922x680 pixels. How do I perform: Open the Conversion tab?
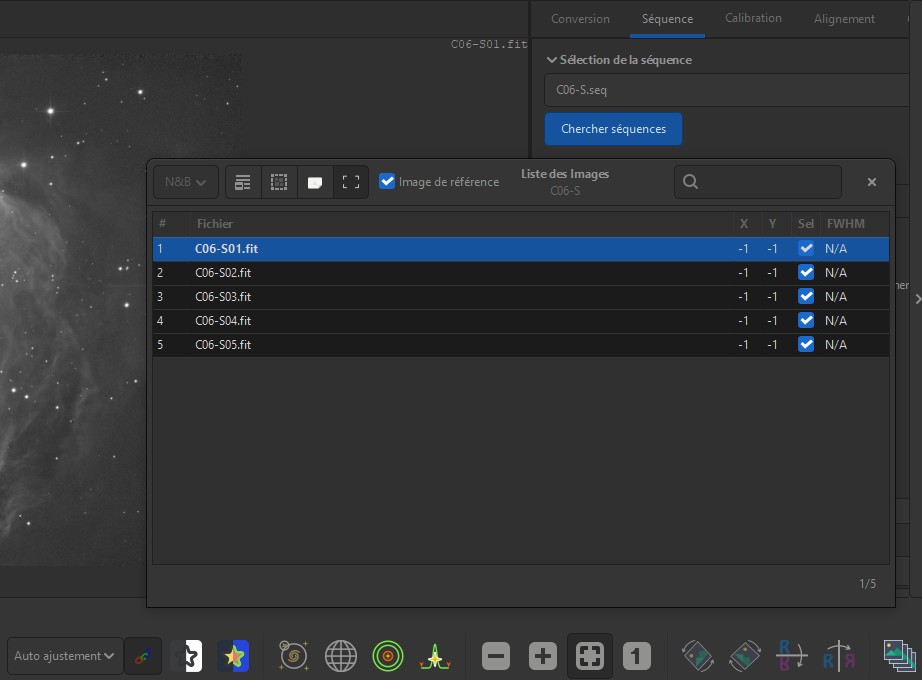[580, 19]
